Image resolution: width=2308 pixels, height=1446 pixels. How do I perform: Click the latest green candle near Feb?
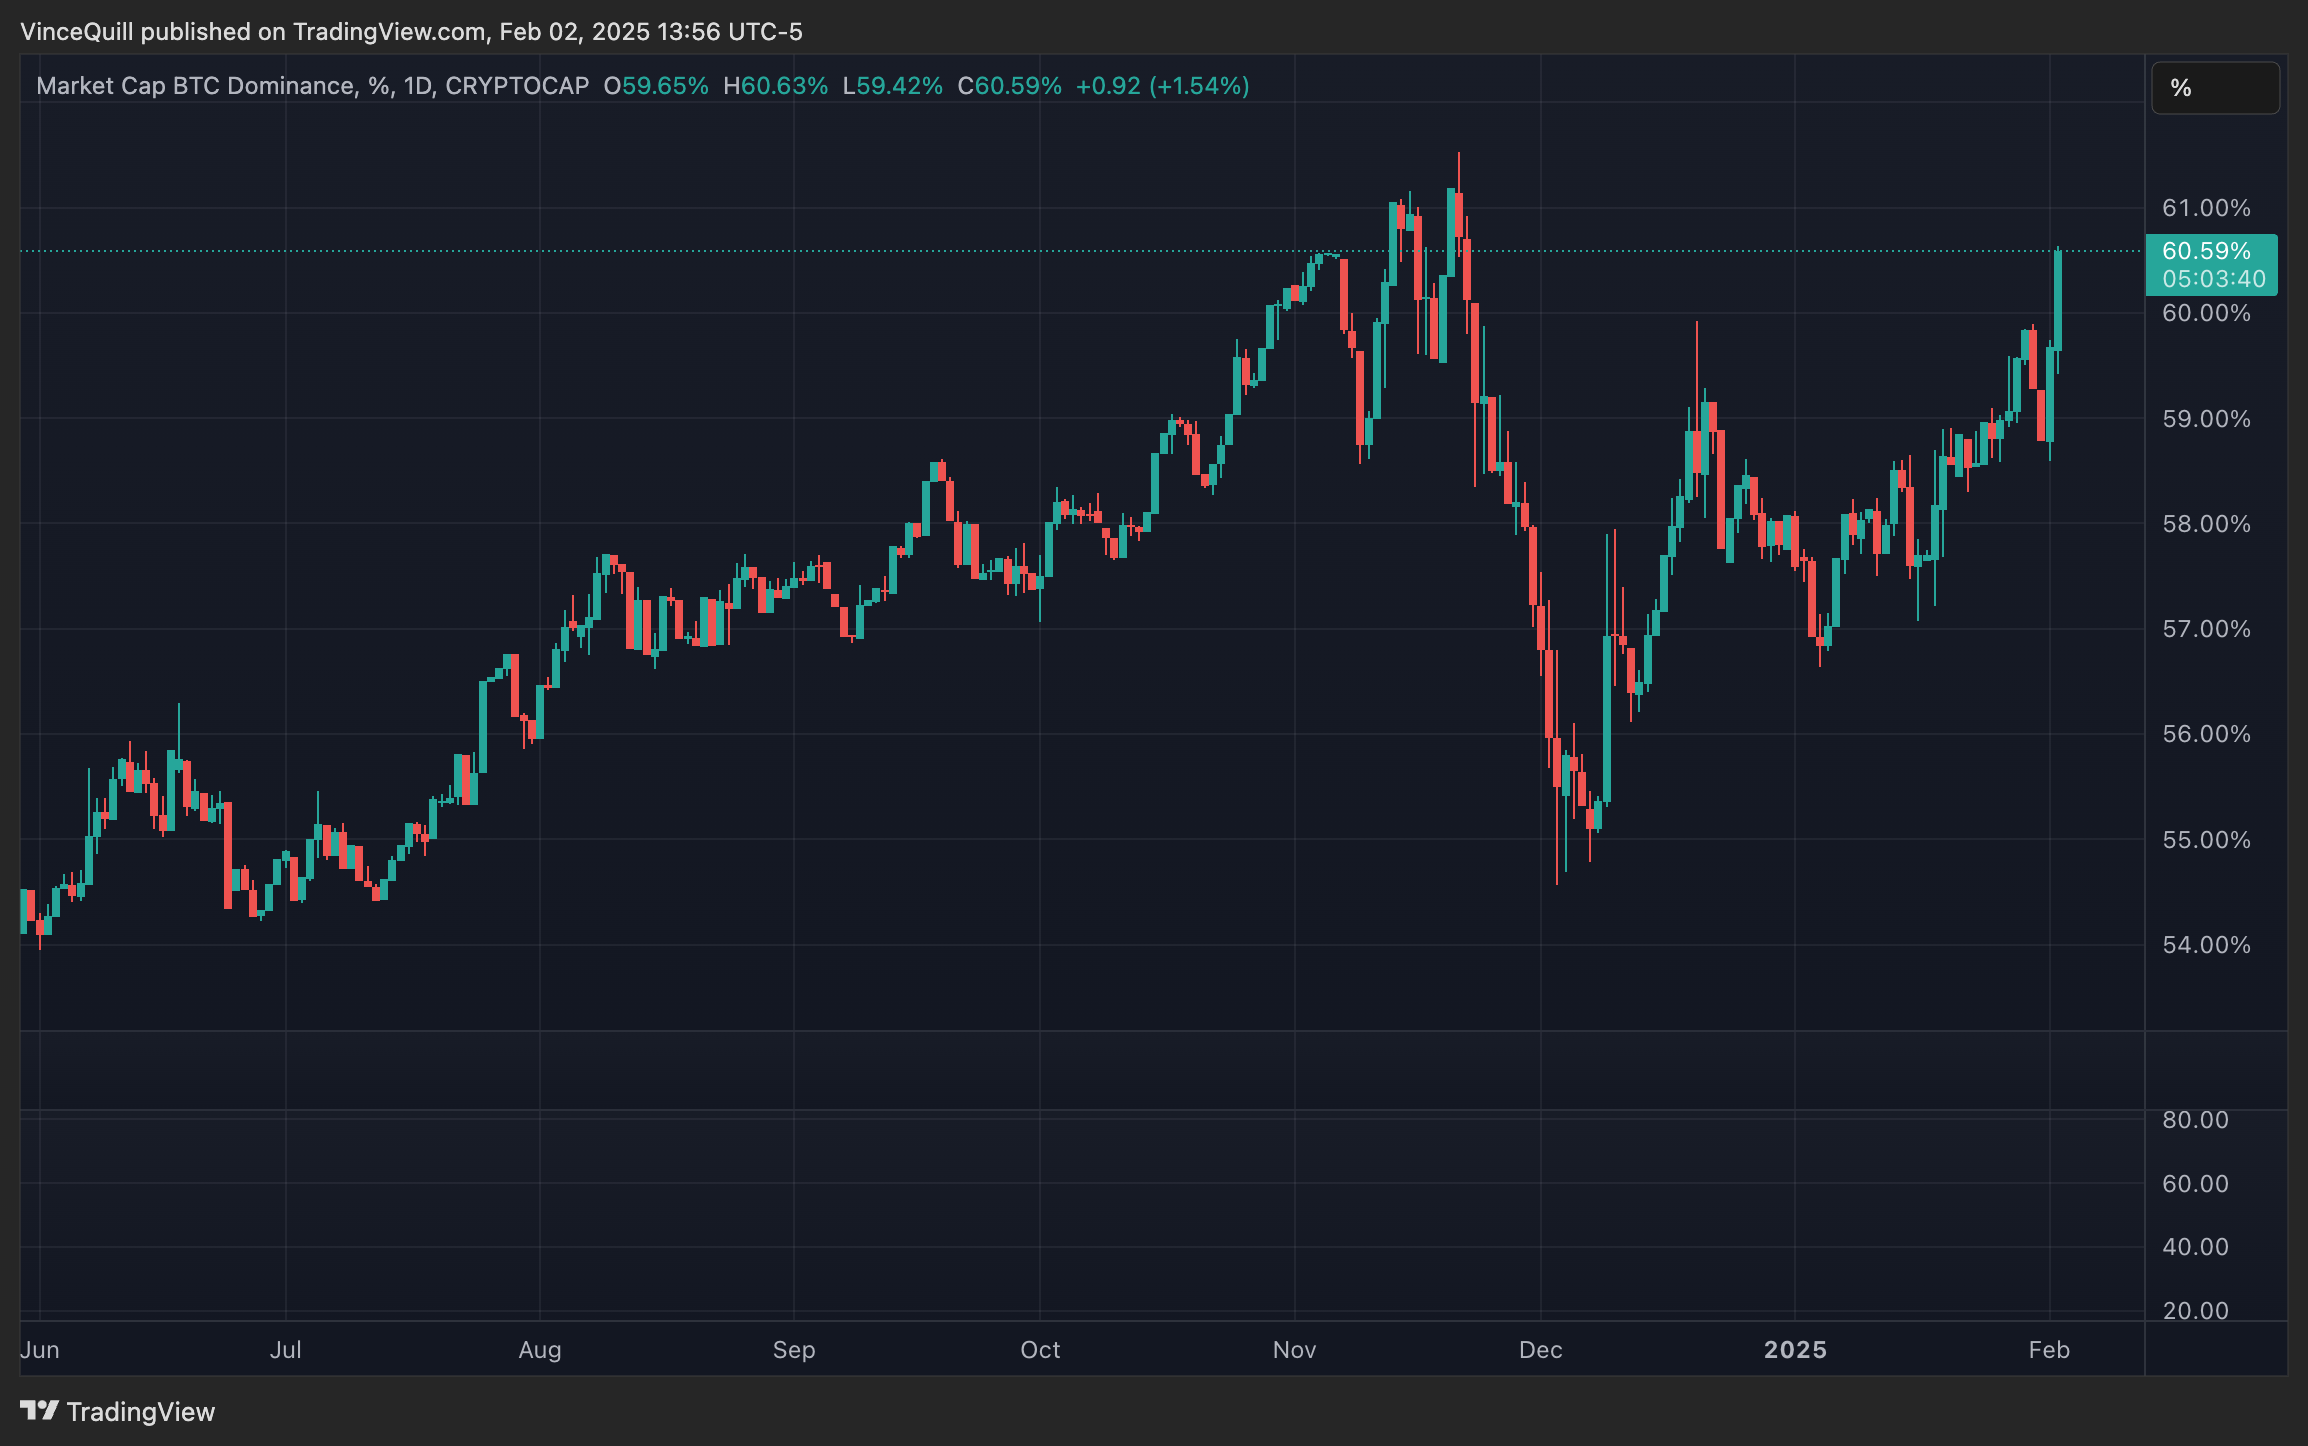tap(2057, 300)
